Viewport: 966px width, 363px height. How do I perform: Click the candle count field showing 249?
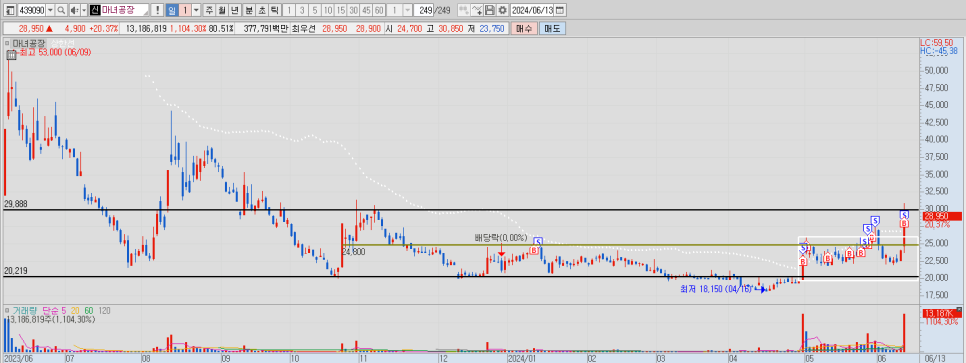pos(424,10)
